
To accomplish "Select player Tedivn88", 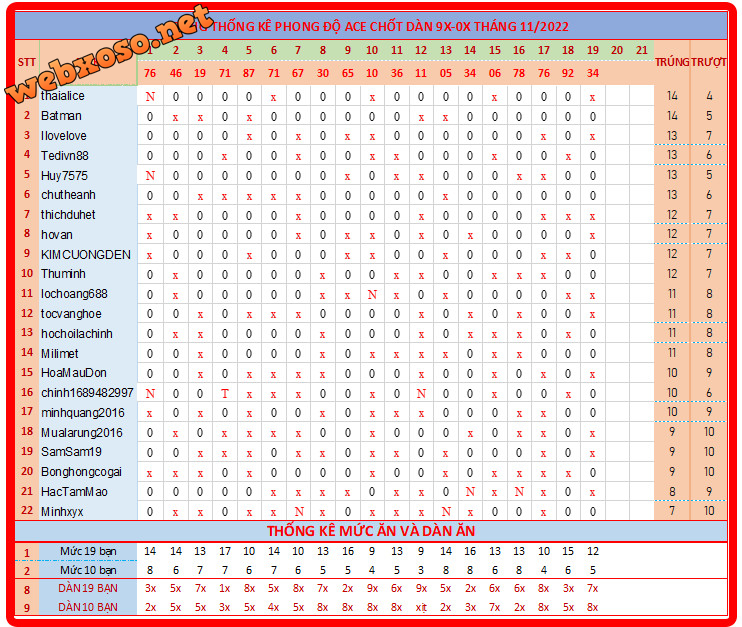I will coord(64,156).
